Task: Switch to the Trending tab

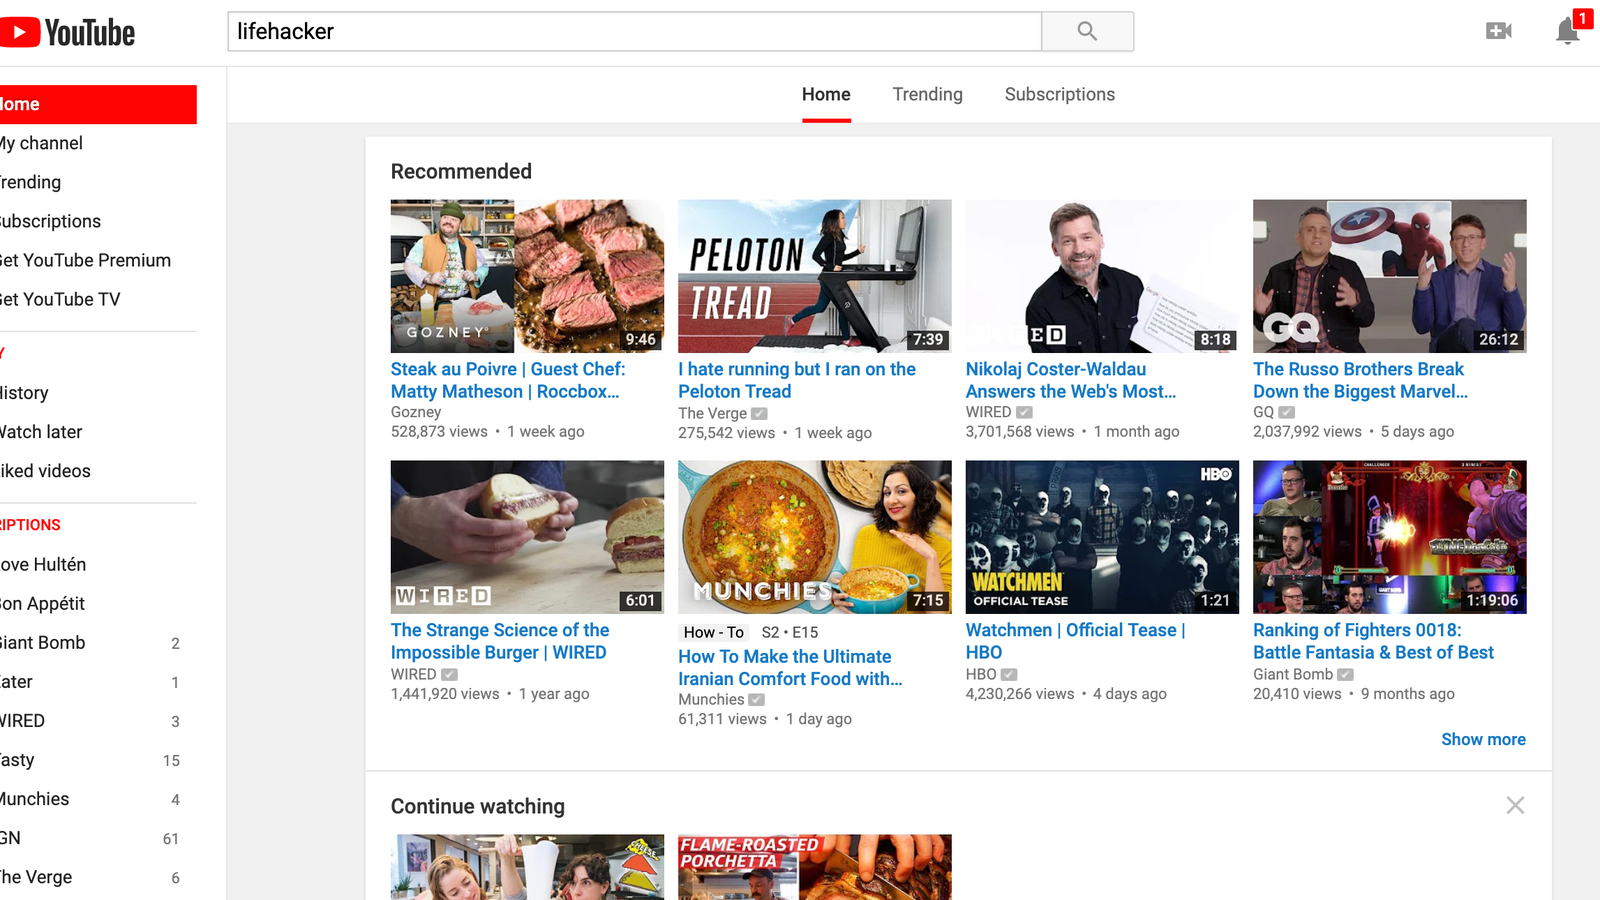Action: click(927, 94)
